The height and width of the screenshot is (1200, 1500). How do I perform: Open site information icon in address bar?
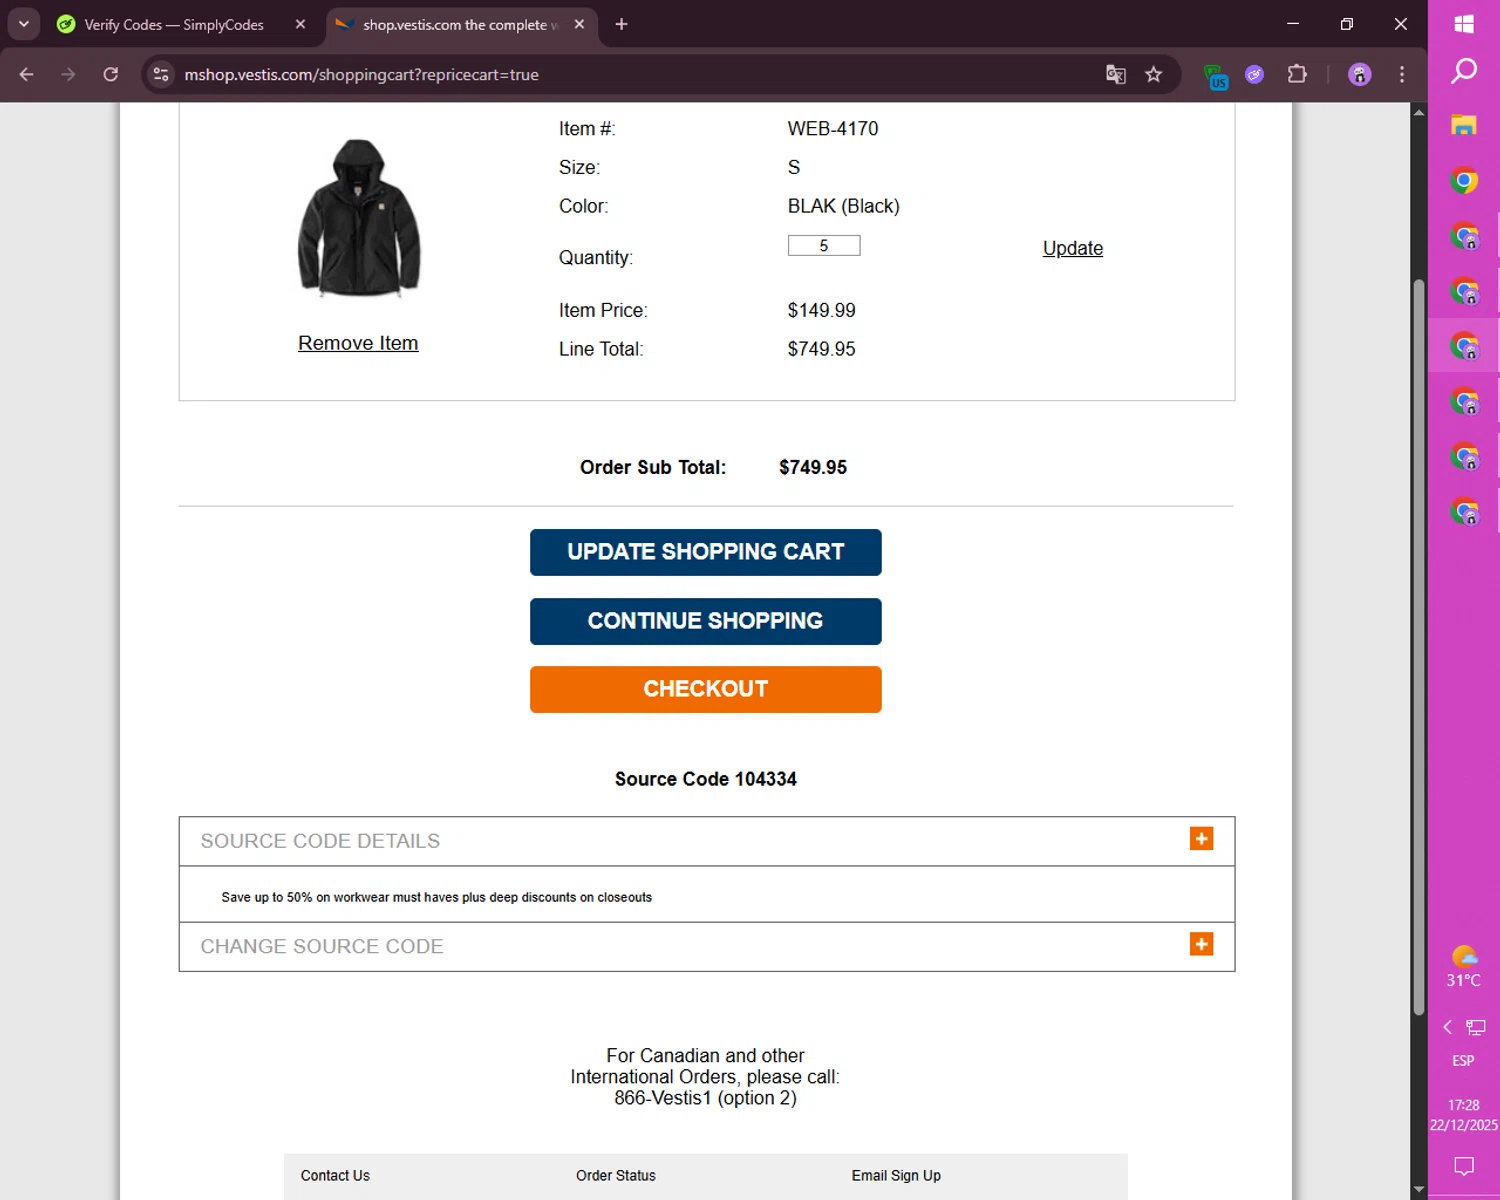161,74
